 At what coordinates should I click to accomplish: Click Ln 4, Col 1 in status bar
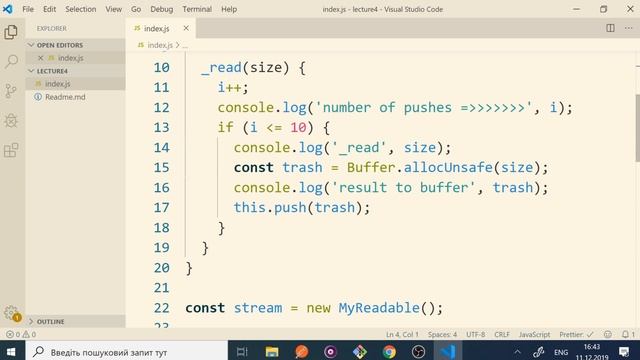(402, 334)
